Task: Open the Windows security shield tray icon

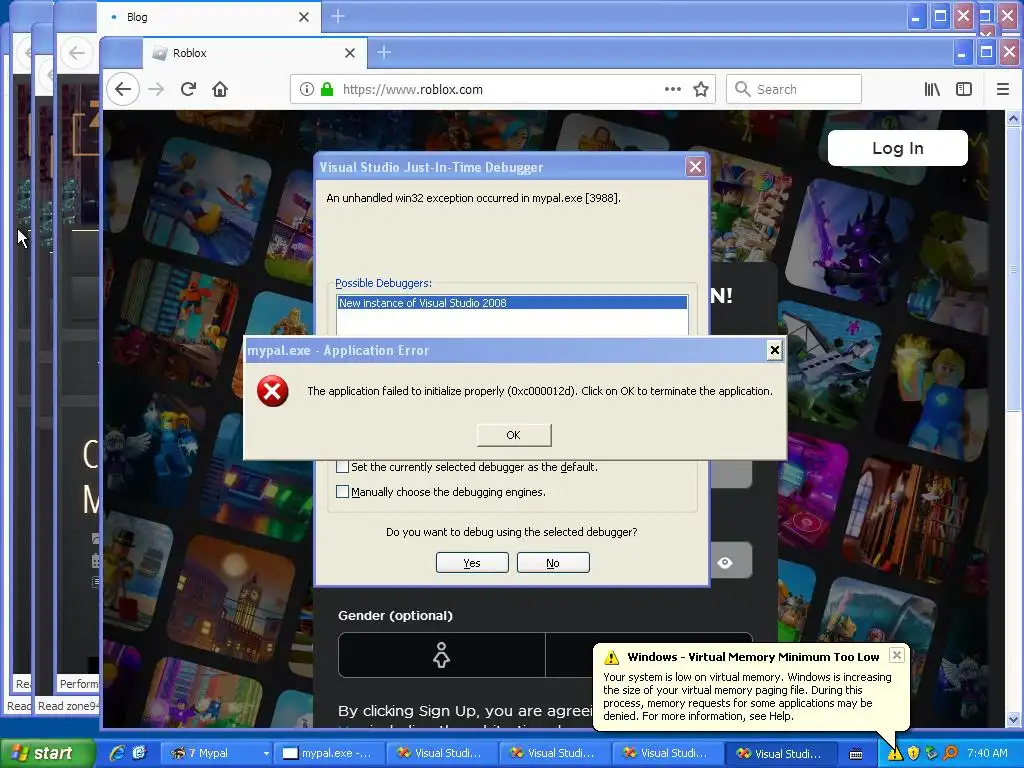Action: click(914, 754)
